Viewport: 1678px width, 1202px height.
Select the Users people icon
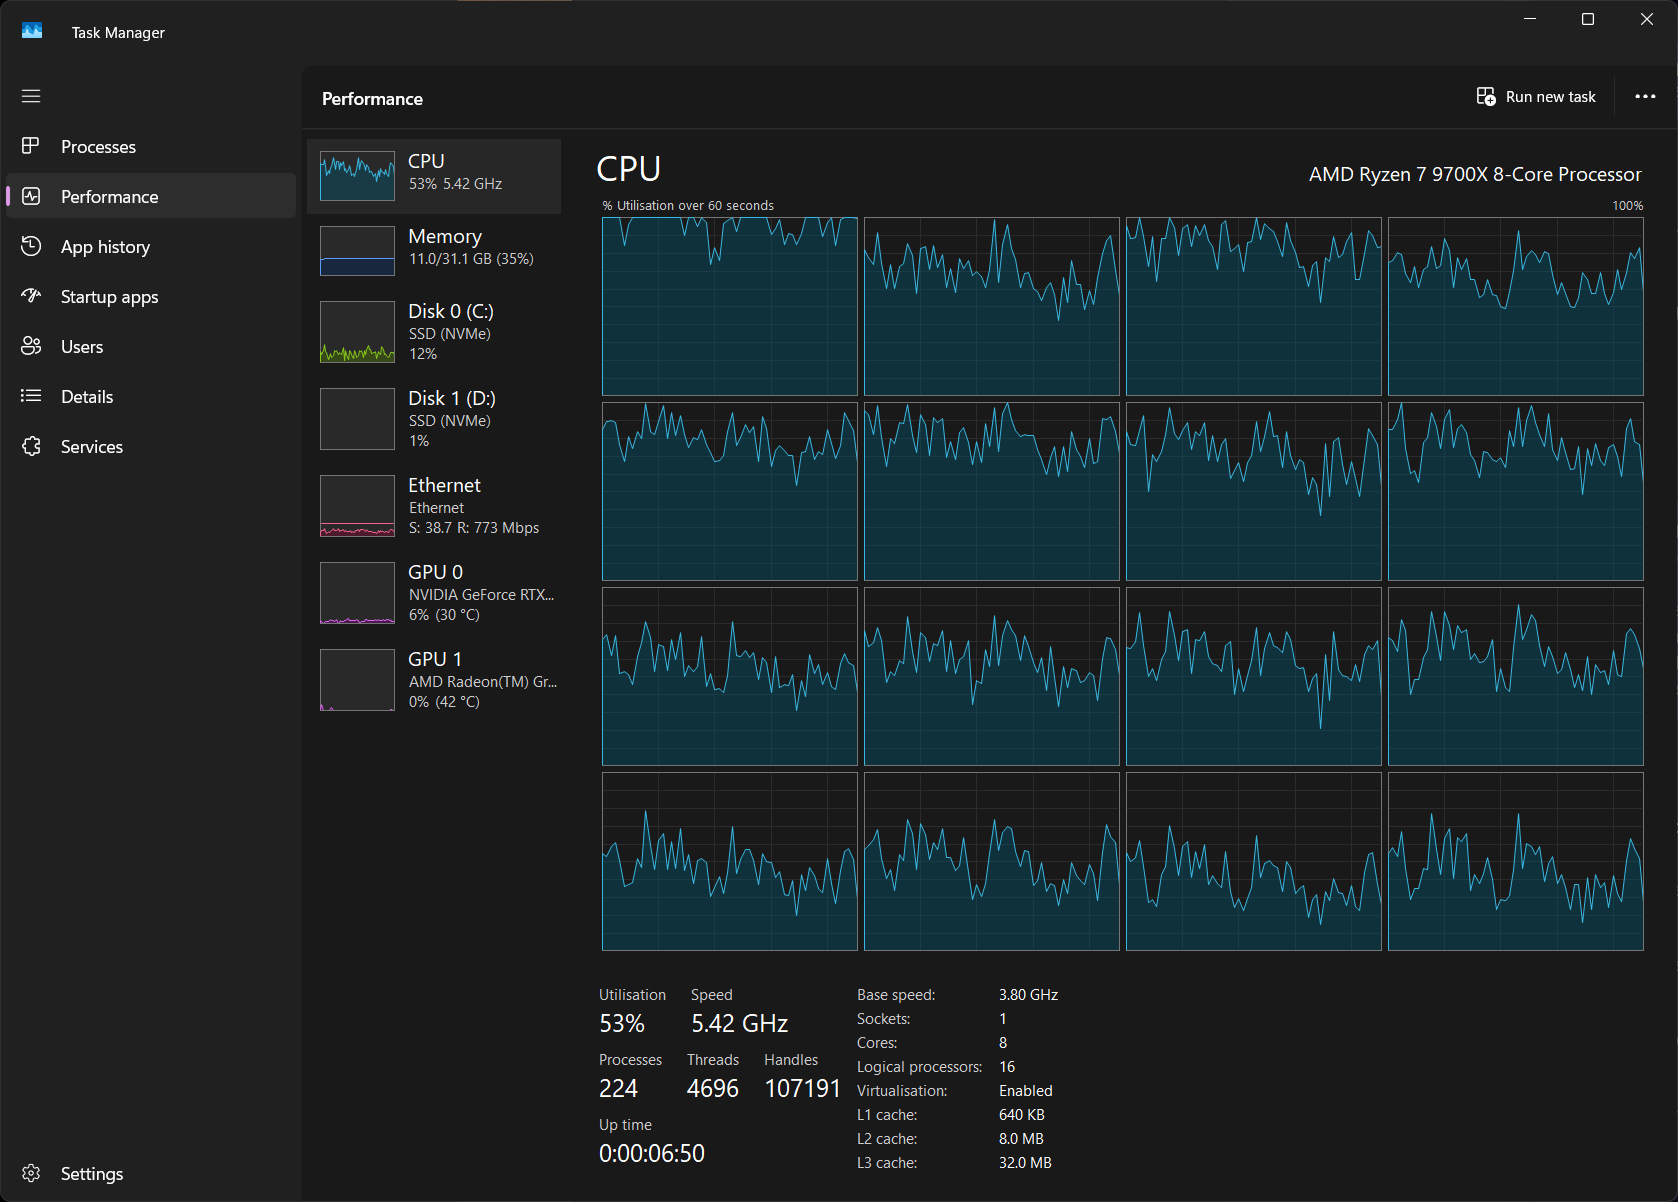coord(31,346)
